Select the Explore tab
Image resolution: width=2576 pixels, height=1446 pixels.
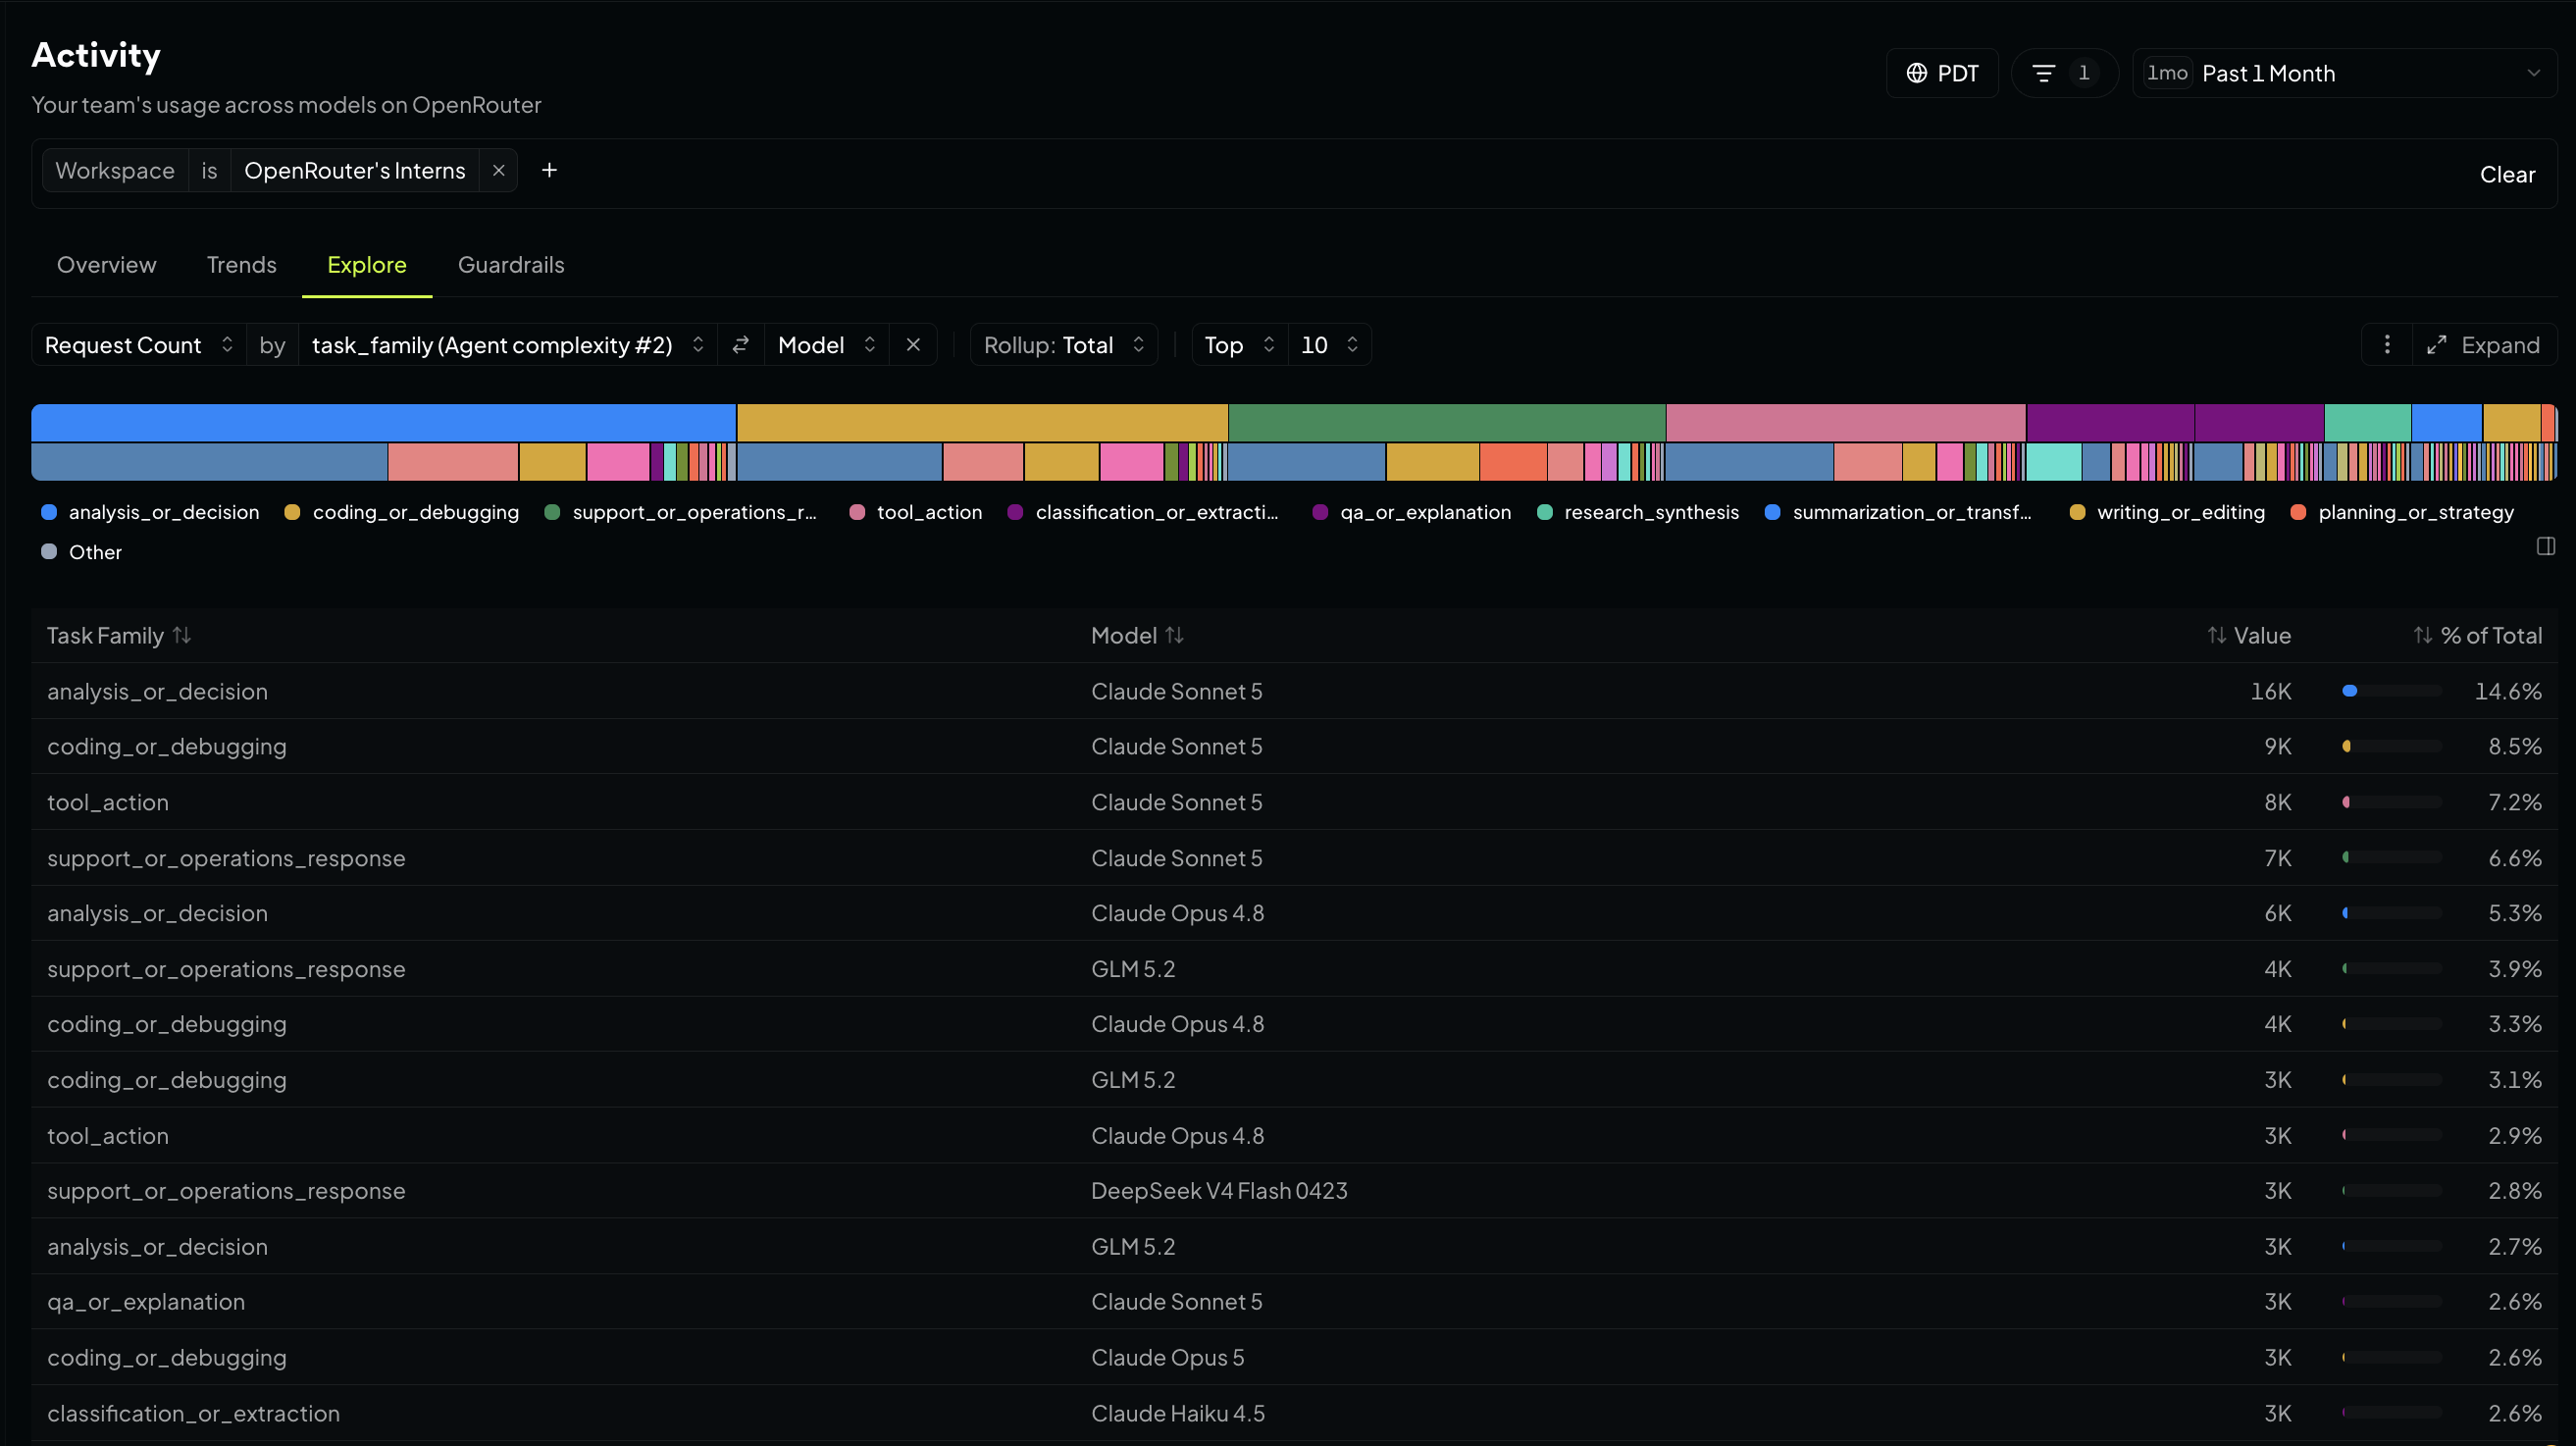(x=367, y=265)
